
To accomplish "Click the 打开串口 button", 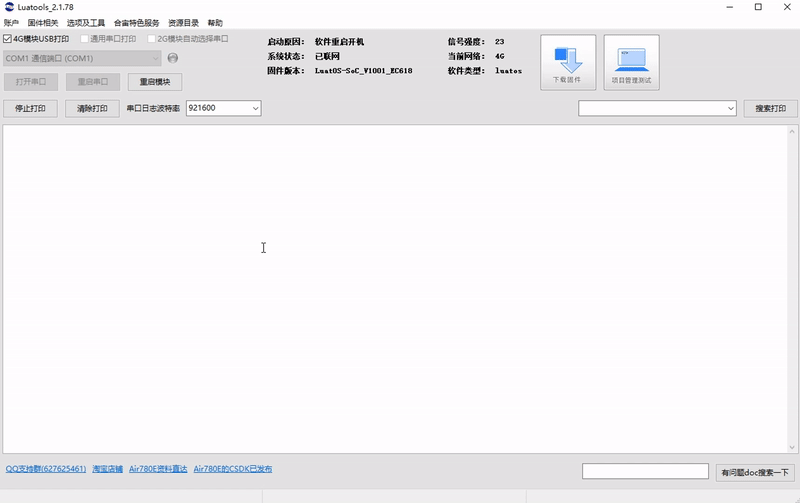I will pos(31,82).
